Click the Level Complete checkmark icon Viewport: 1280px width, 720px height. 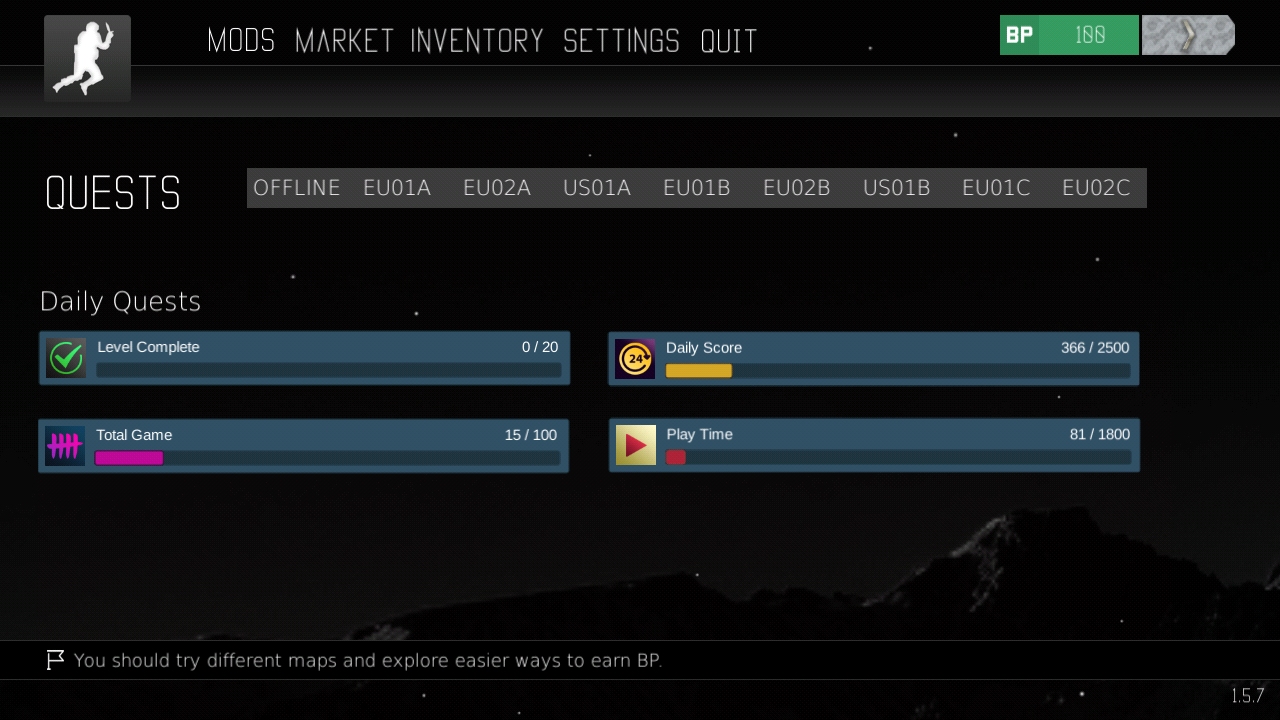click(x=66, y=358)
